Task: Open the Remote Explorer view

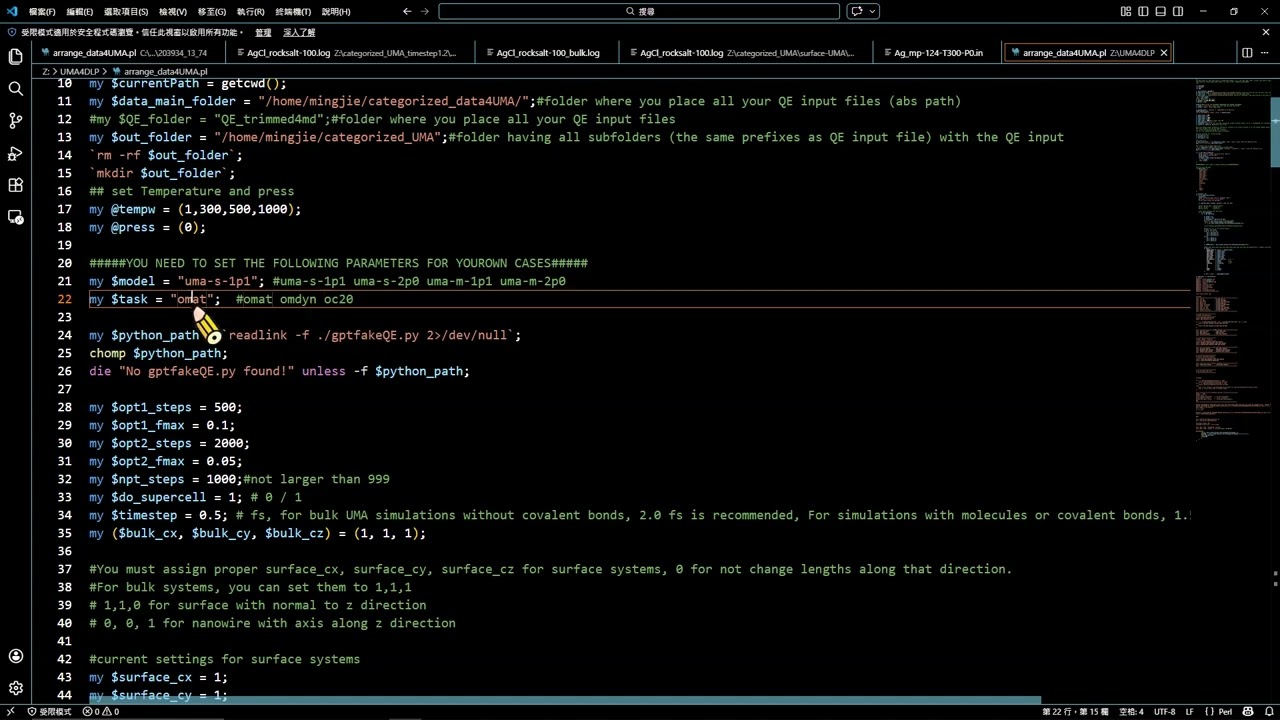Action: (x=15, y=217)
